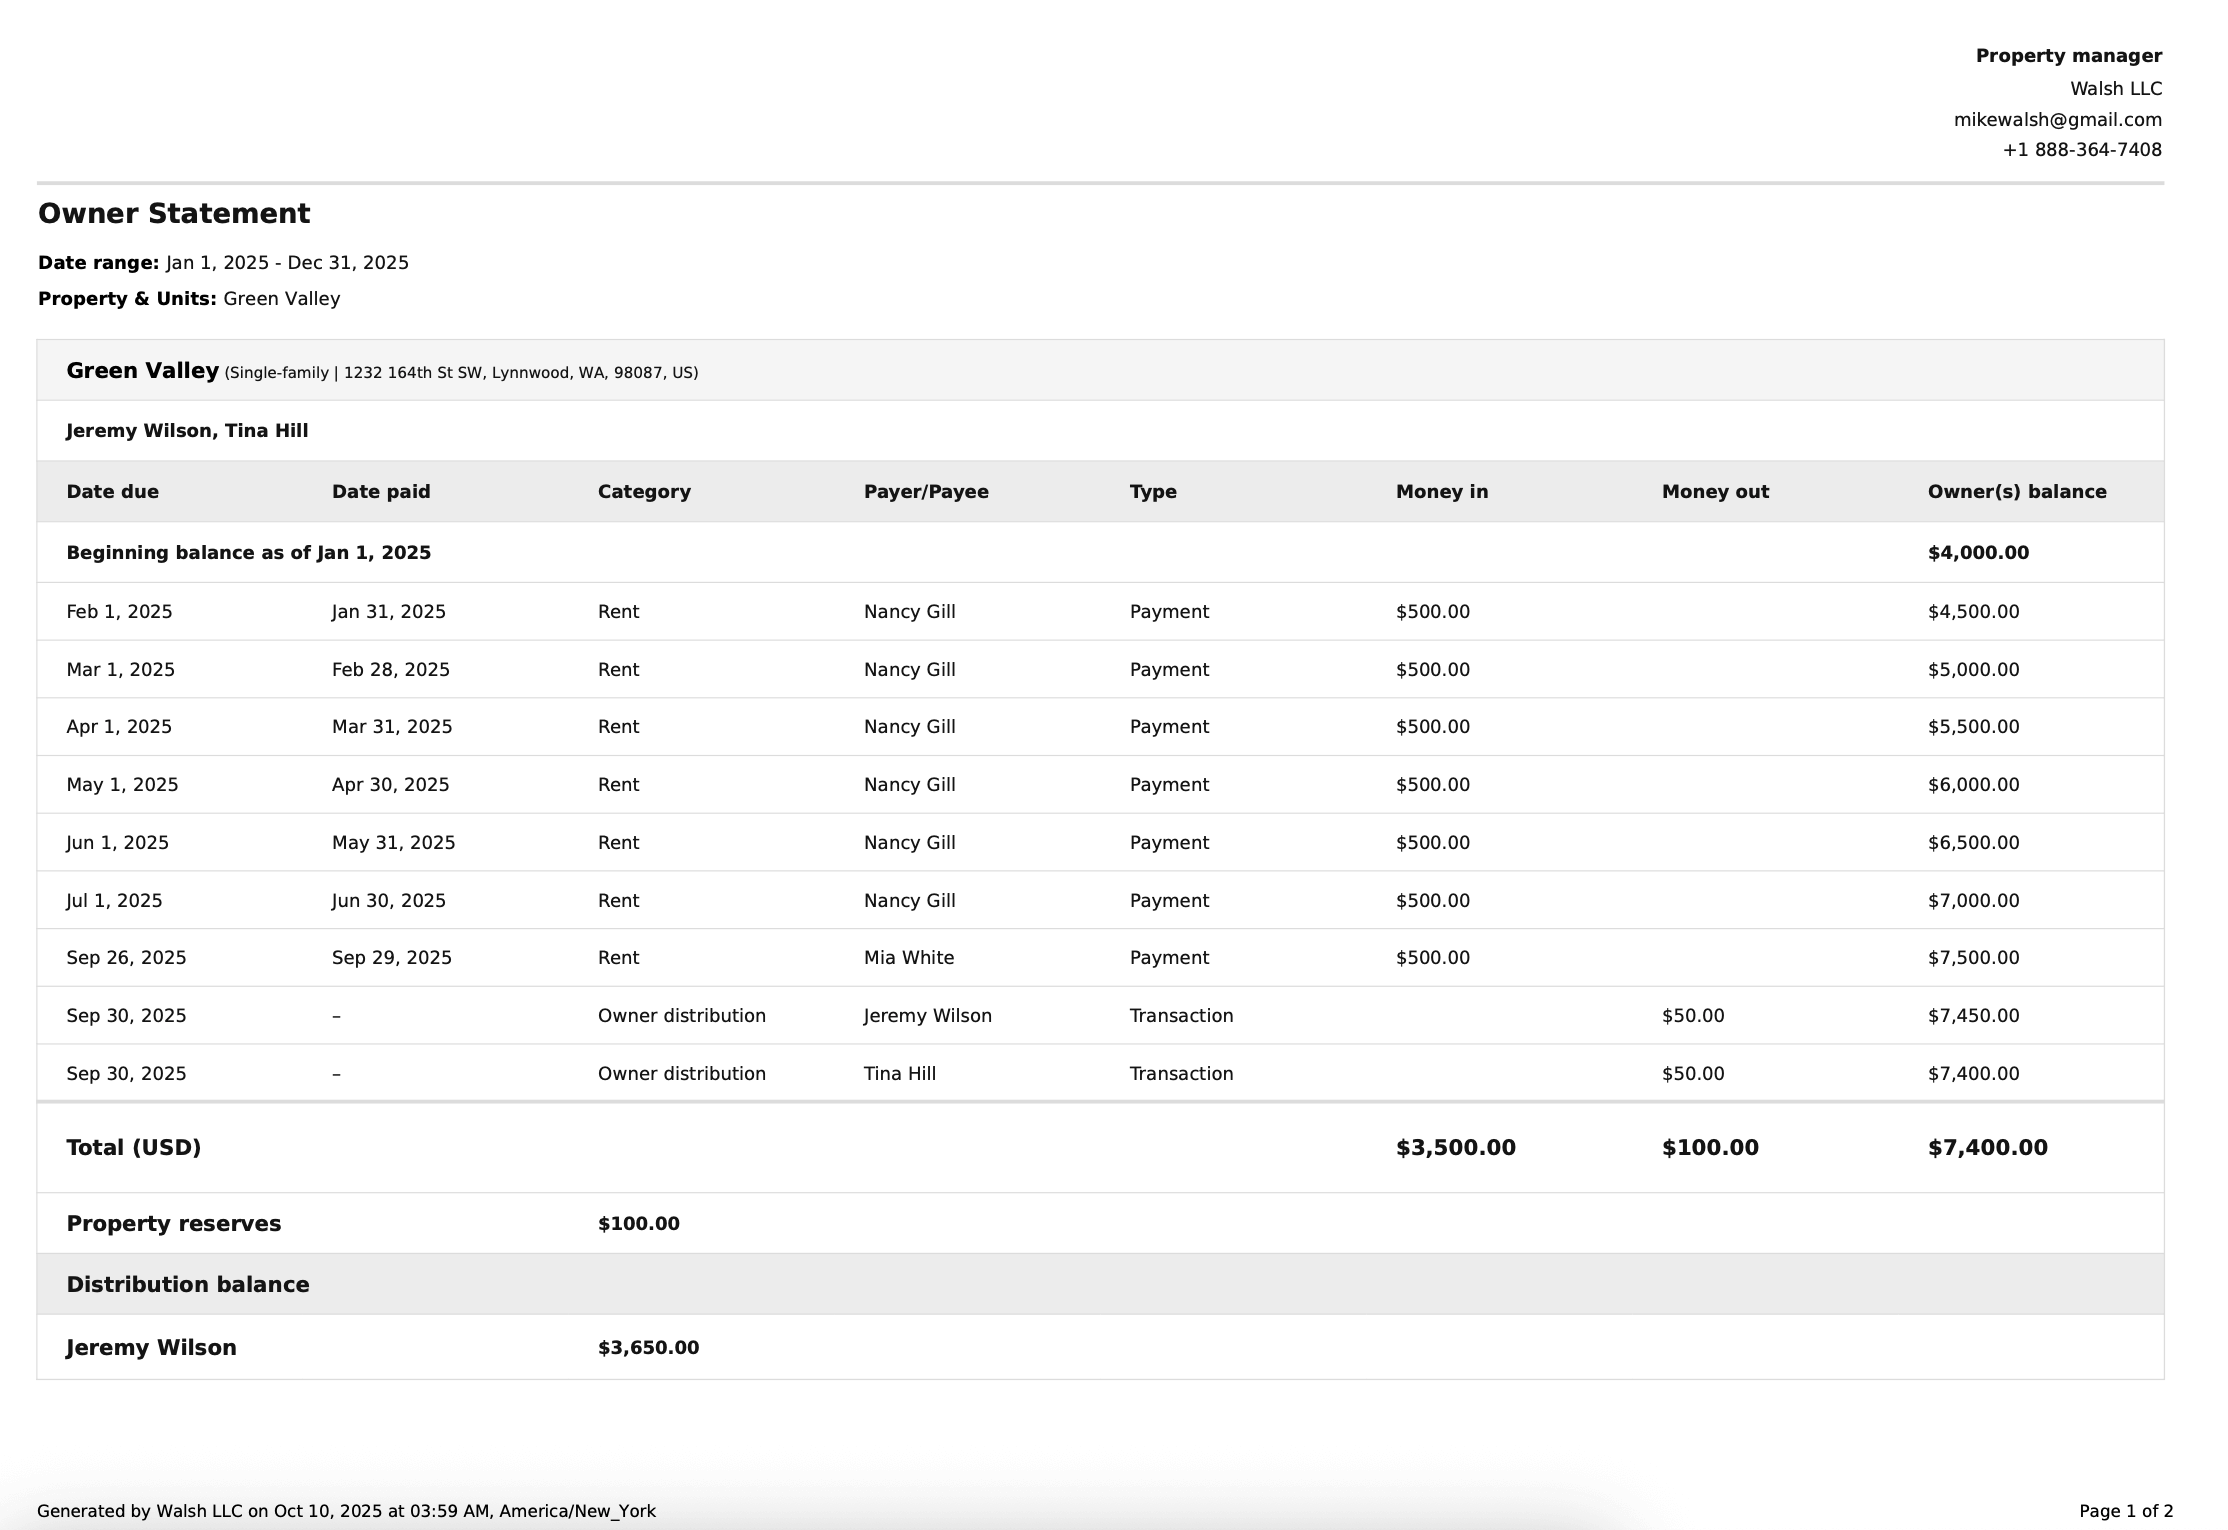The height and width of the screenshot is (1530, 2228).
Task: Click the Distribution balance section header
Action: 187,1285
